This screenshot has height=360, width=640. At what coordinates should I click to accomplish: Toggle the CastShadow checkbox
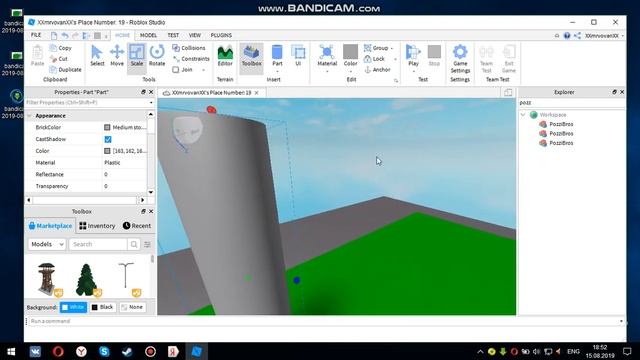(108, 139)
